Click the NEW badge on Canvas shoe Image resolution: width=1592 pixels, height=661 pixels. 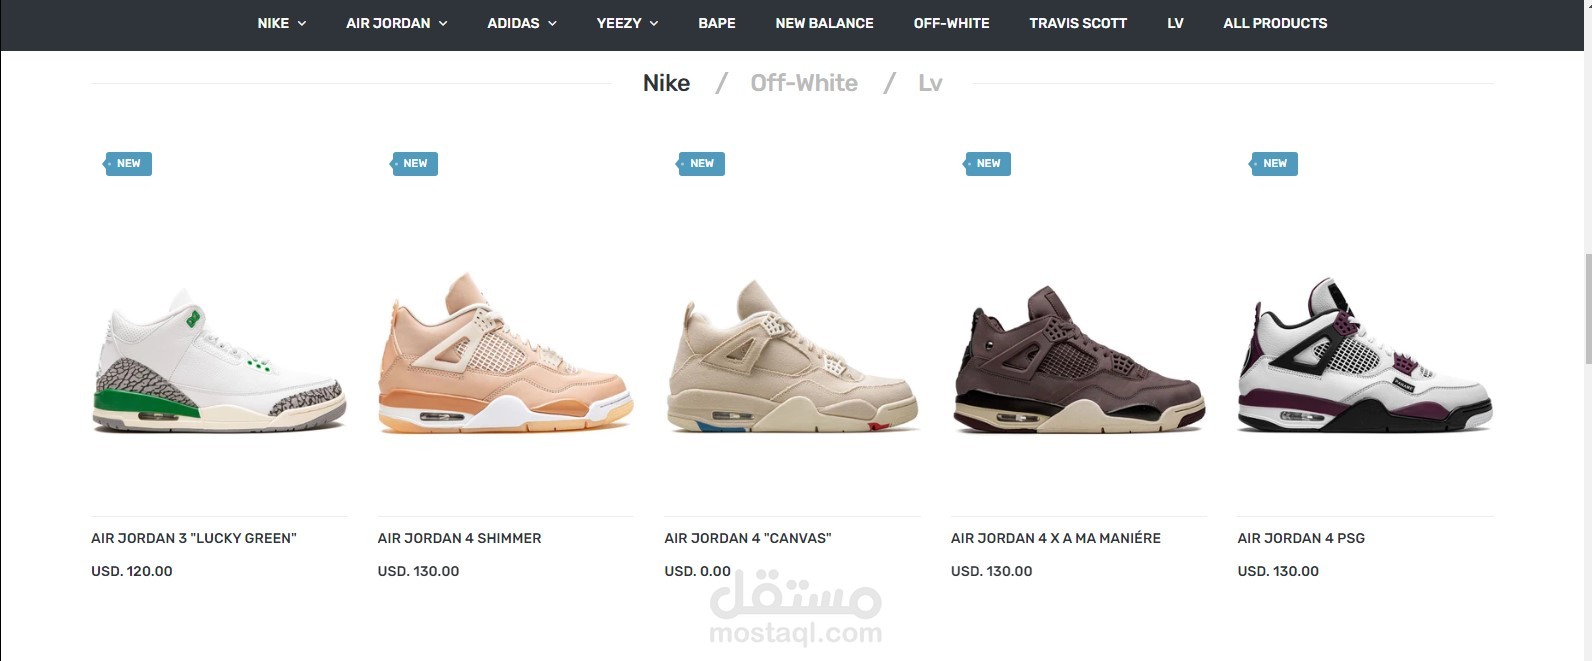(701, 164)
